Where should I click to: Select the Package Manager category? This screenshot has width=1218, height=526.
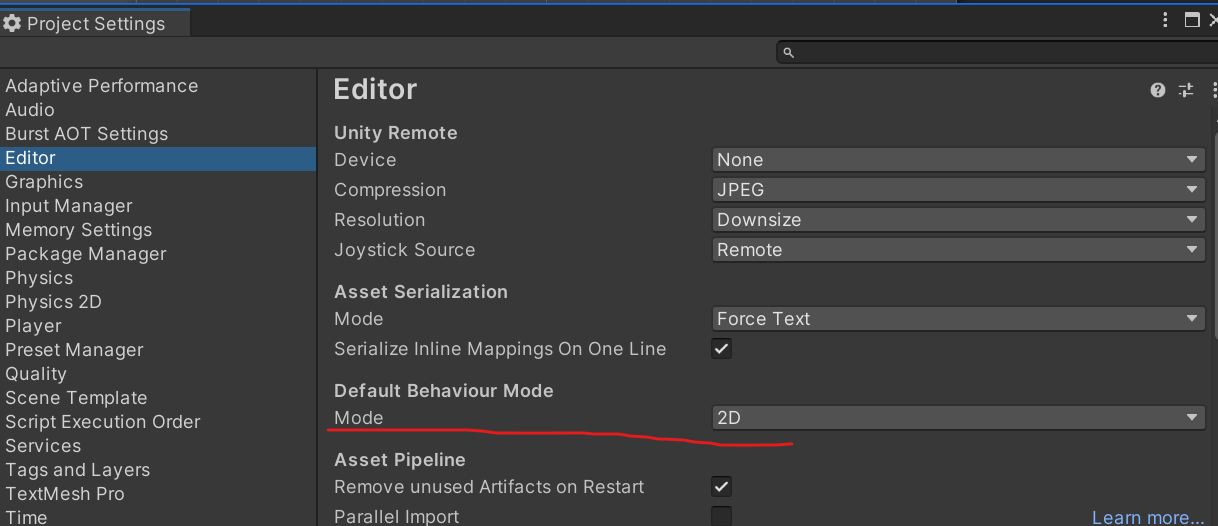coord(158,254)
